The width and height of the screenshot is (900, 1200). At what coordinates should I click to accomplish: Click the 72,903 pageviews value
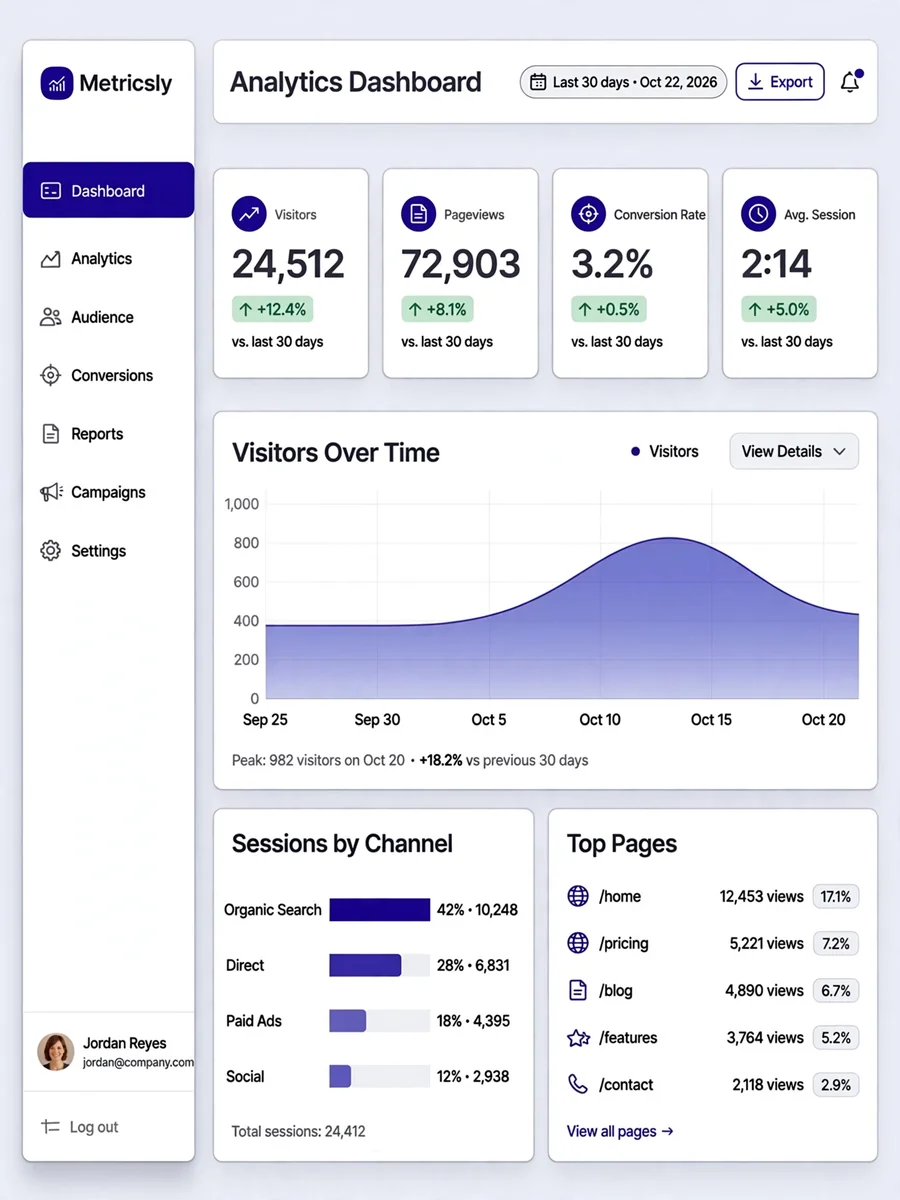tap(461, 264)
